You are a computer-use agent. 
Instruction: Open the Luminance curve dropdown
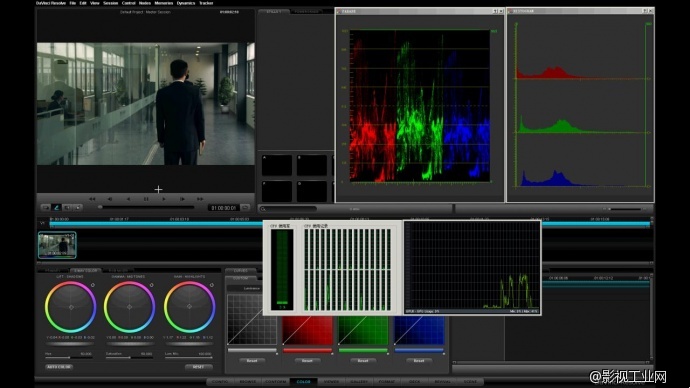(x=245, y=288)
